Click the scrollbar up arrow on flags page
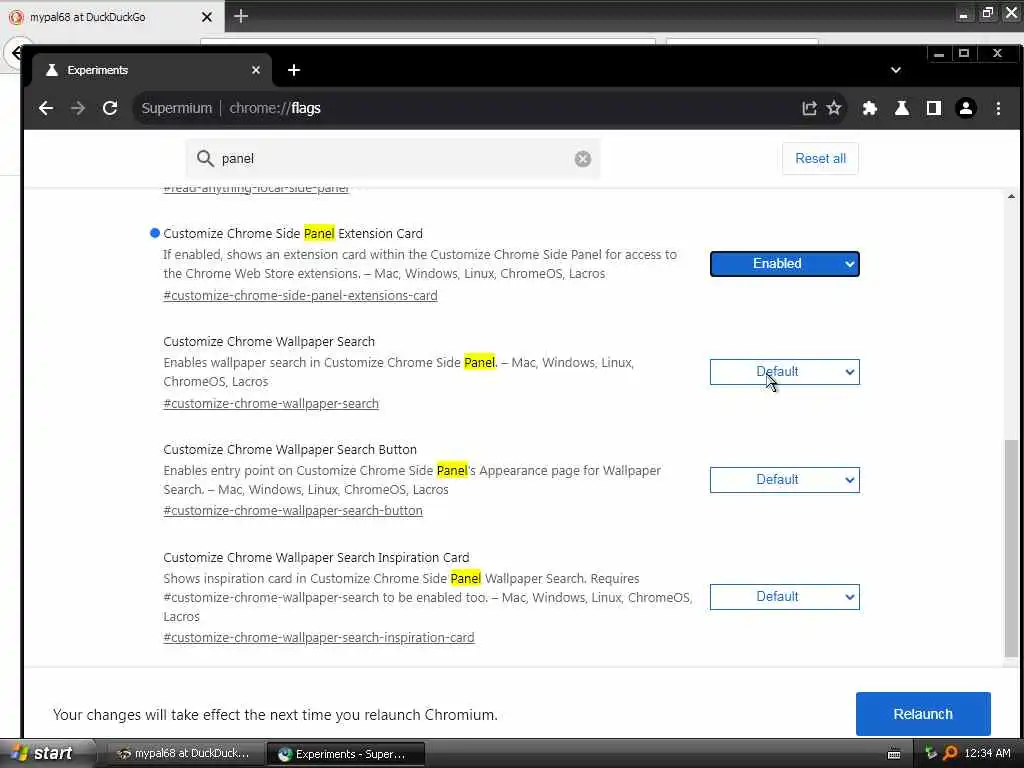Image resolution: width=1024 pixels, height=768 pixels. point(1011,196)
